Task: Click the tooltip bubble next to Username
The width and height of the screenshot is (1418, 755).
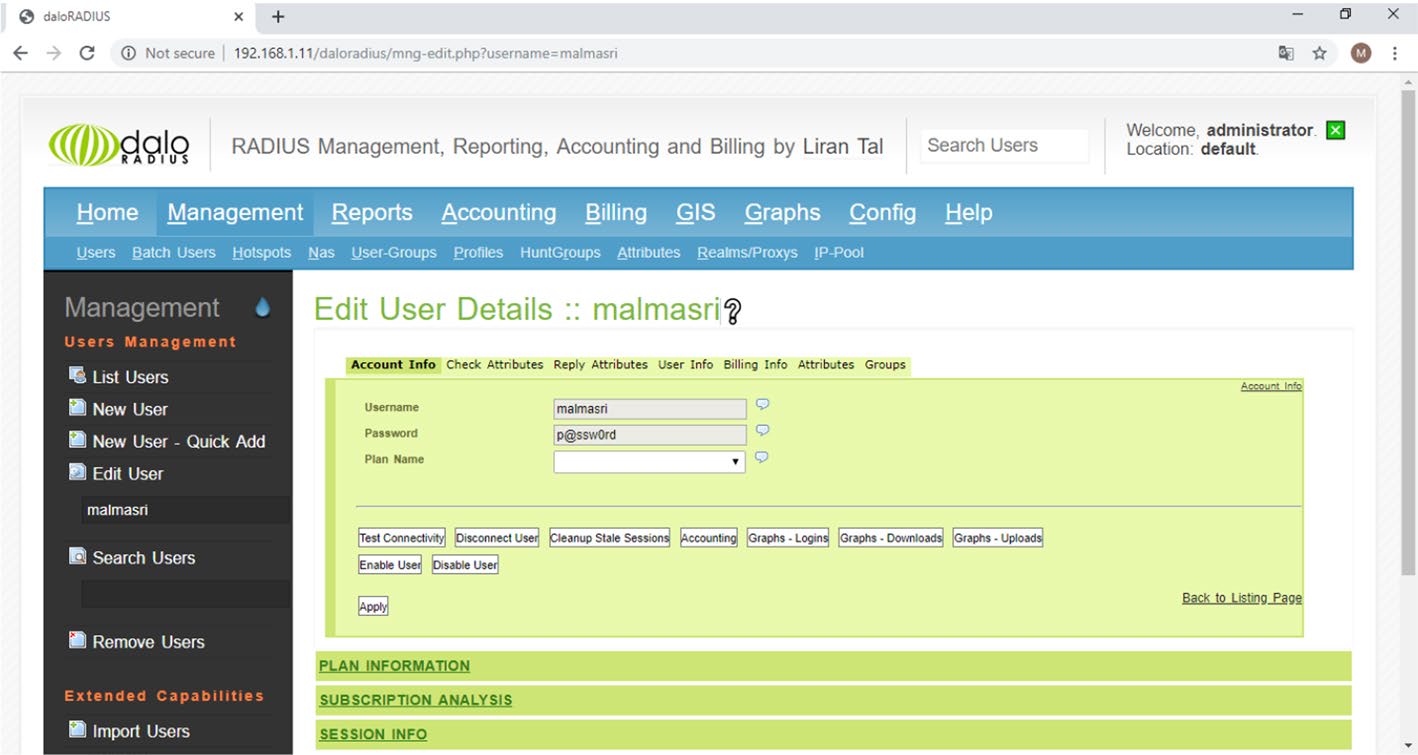Action: tap(762, 405)
